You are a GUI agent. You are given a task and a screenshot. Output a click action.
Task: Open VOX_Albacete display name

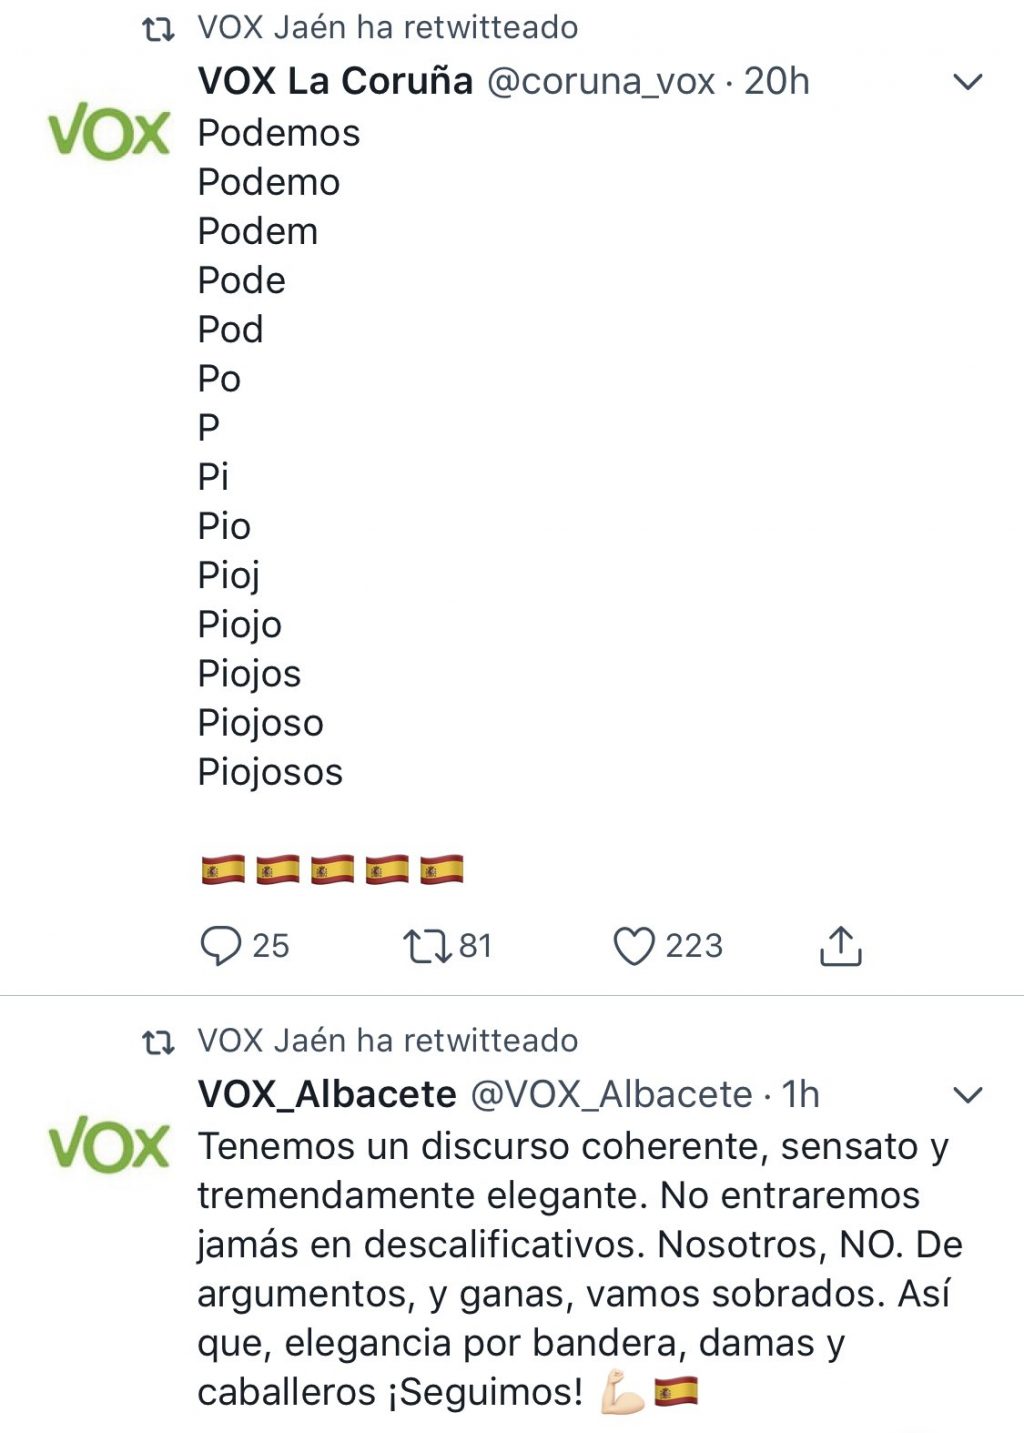point(327,1094)
